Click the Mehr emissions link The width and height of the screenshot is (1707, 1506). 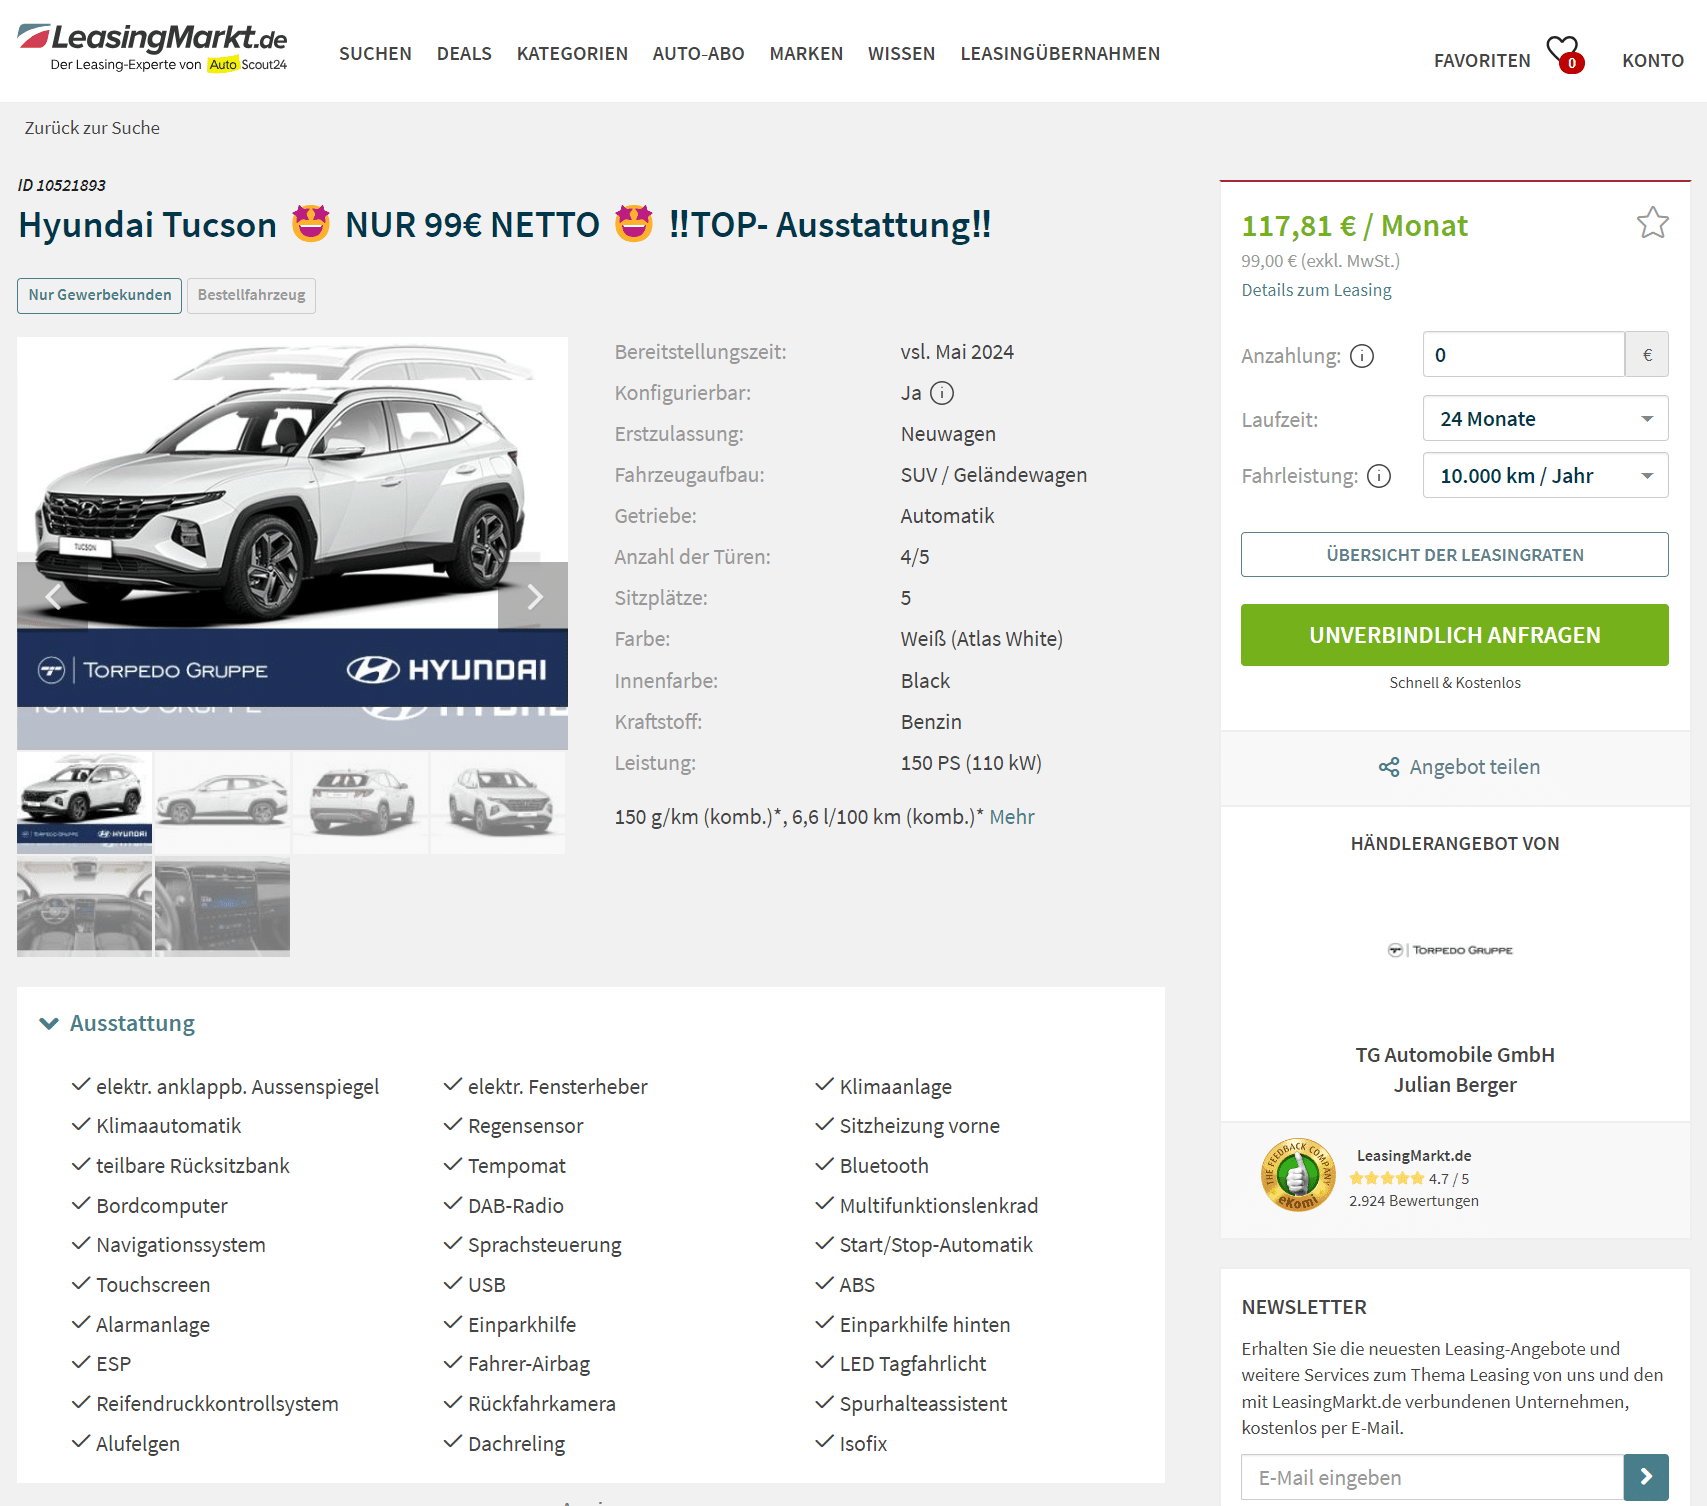tap(1011, 817)
